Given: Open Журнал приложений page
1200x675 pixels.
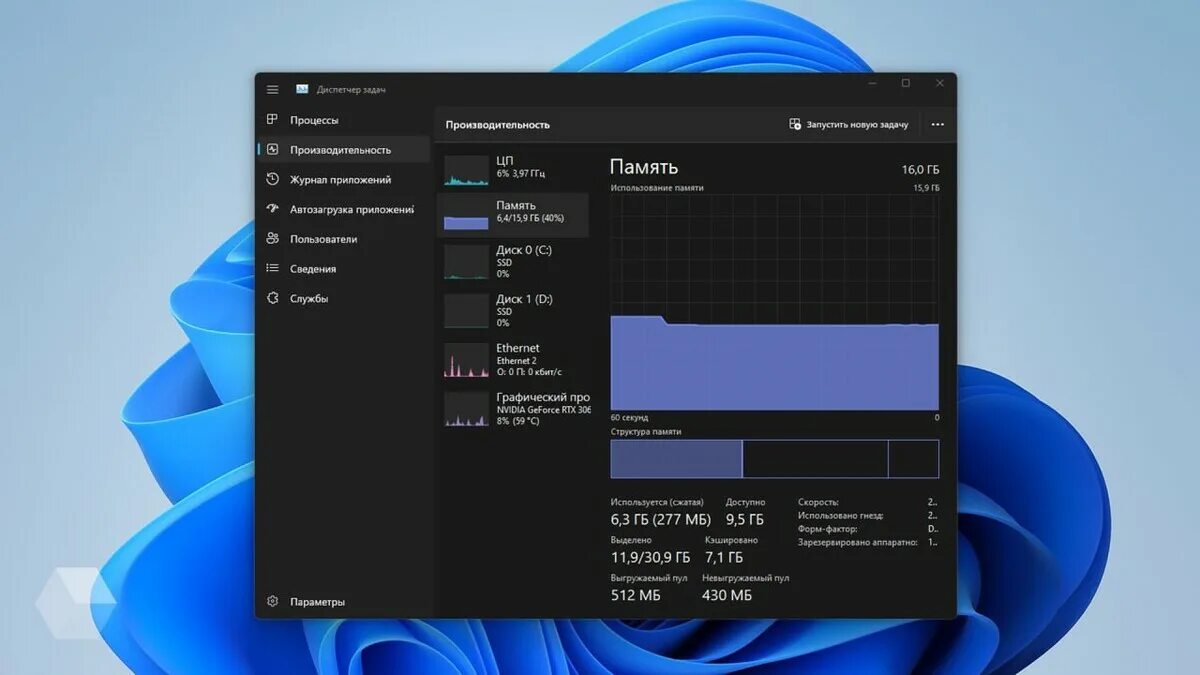Looking at the screenshot, I should point(343,179).
